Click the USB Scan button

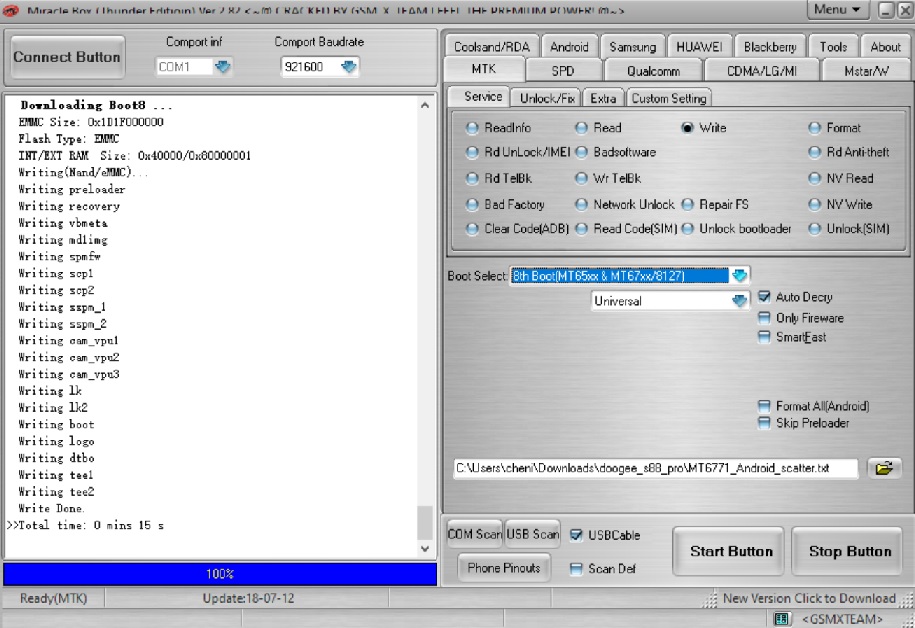(x=533, y=534)
